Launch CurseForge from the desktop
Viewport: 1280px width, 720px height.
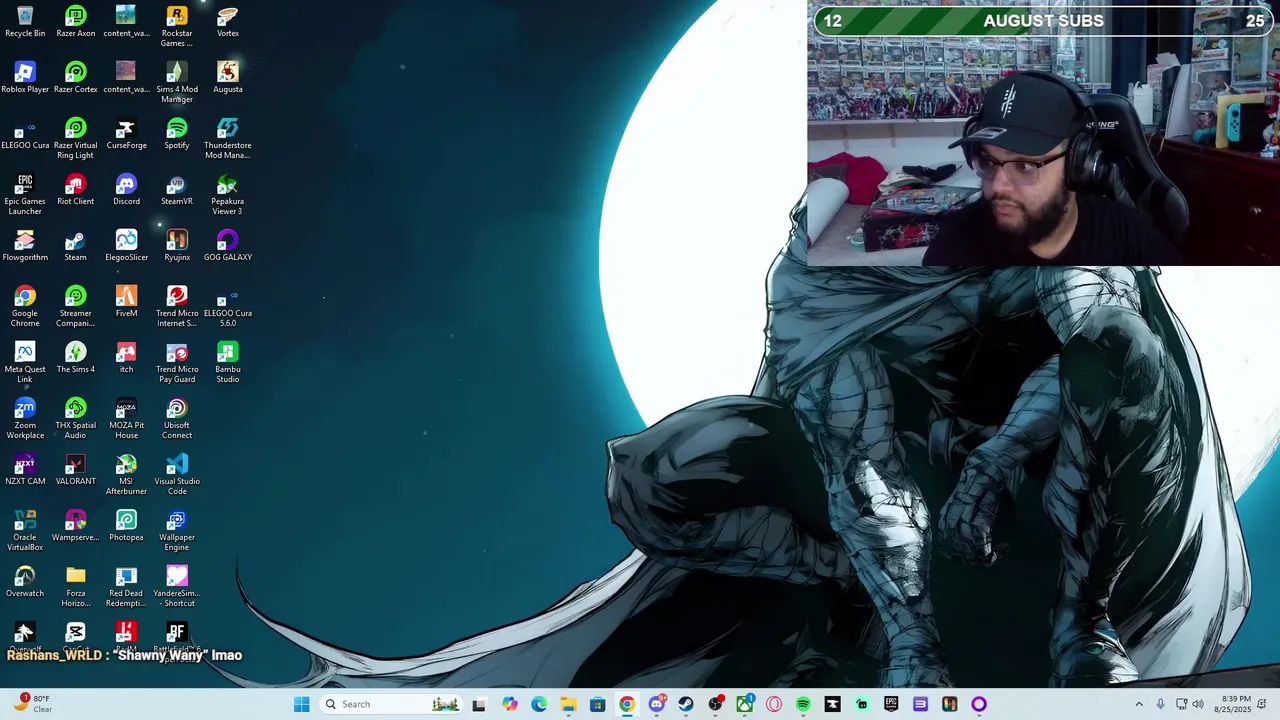pyautogui.click(x=126, y=134)
